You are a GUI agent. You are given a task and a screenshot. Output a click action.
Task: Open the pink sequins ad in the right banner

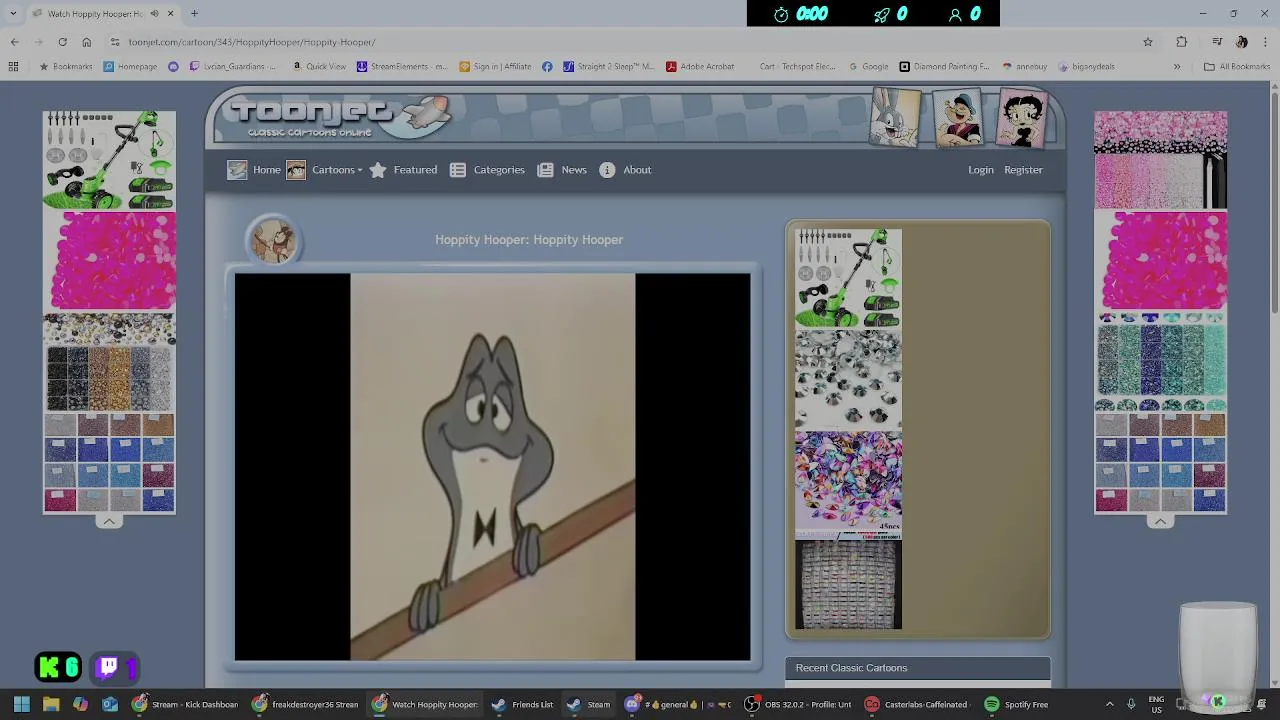(1160, 260)
